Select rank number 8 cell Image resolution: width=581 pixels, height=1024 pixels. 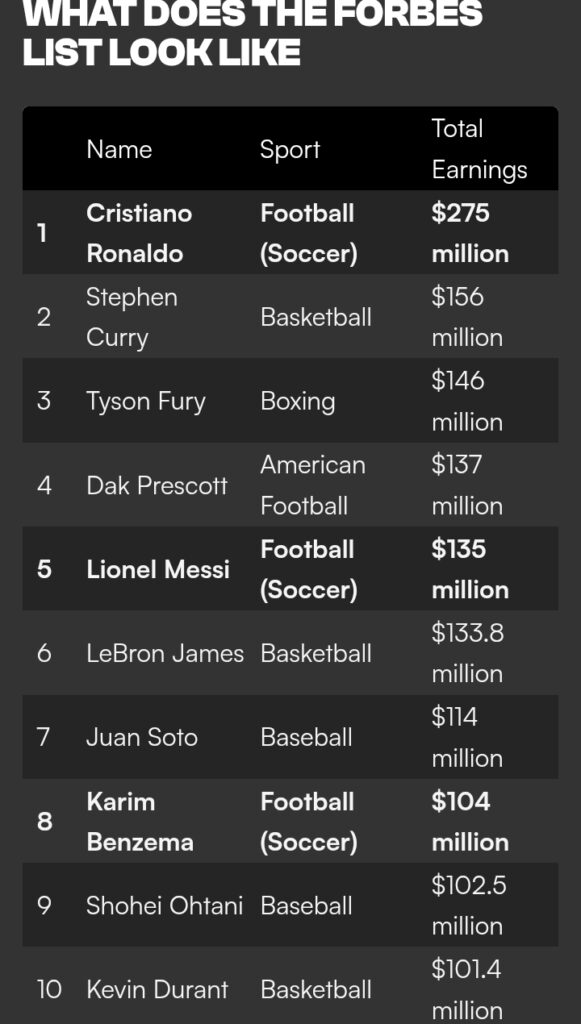[x=44, y=822]
